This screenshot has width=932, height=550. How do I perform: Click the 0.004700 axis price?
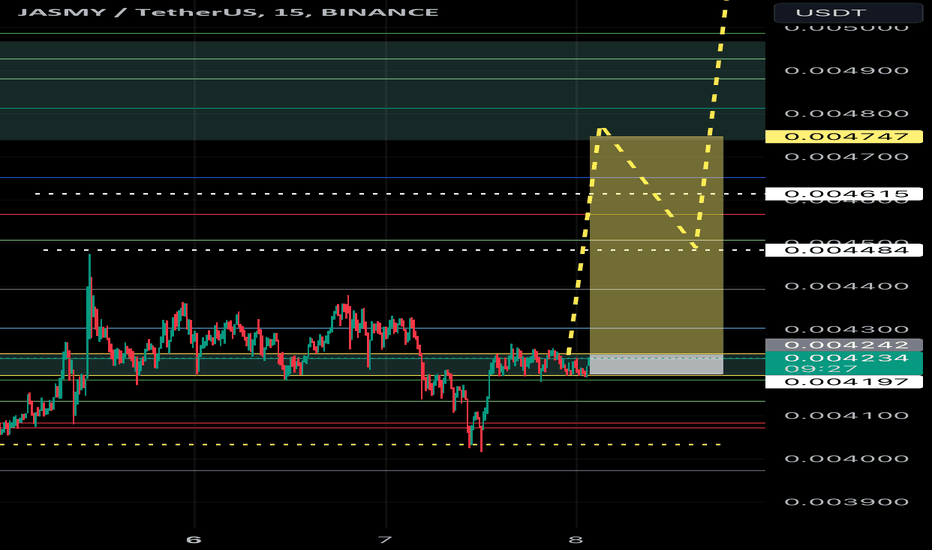(x=846, y=157)
